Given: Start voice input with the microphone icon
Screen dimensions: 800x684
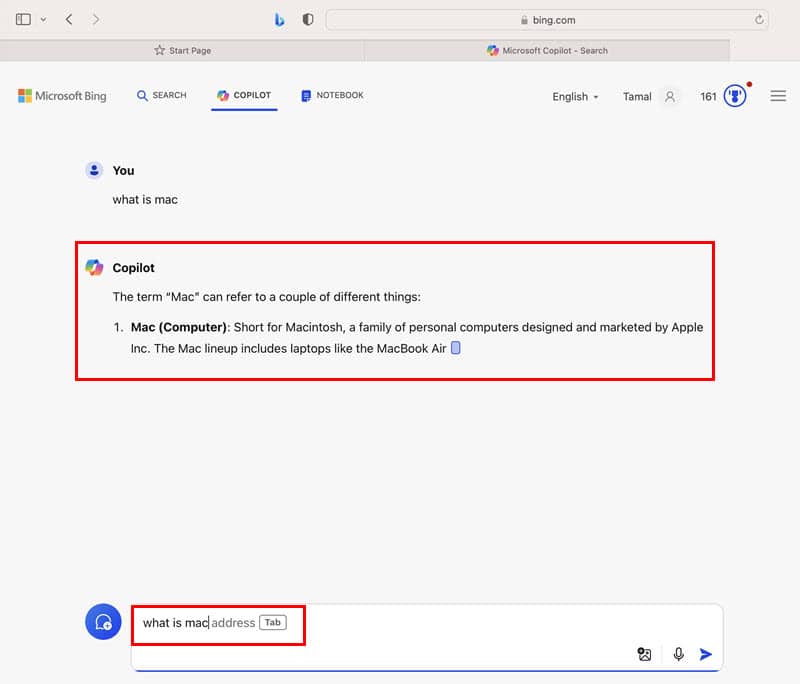Looking at the screenshot, I should pyautogui.click(x=679, y=654).
